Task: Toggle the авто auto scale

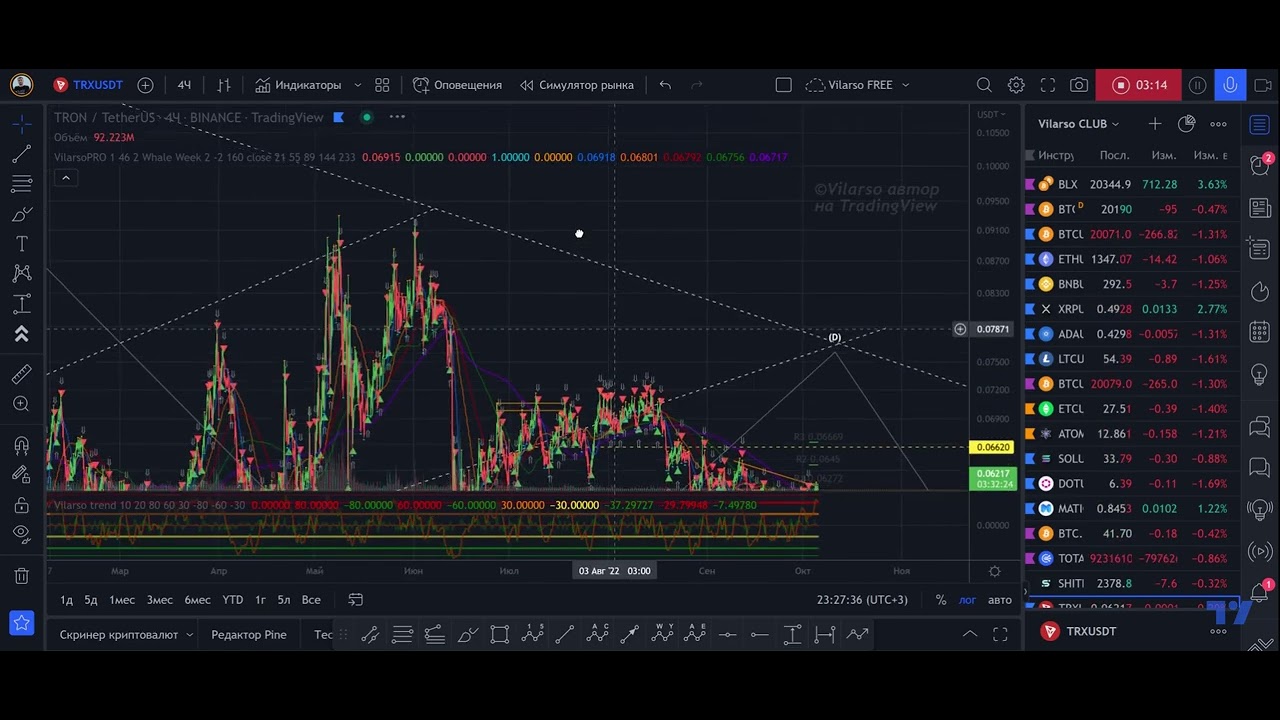Action: tap(1000, 600)
